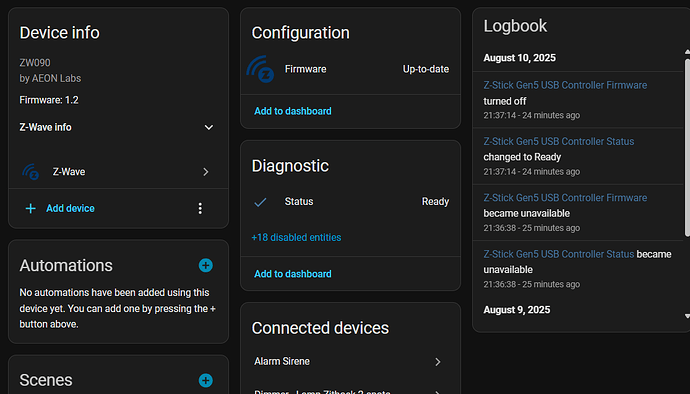
Task: Click the Status checkmark icon
Action: (261, 202)
